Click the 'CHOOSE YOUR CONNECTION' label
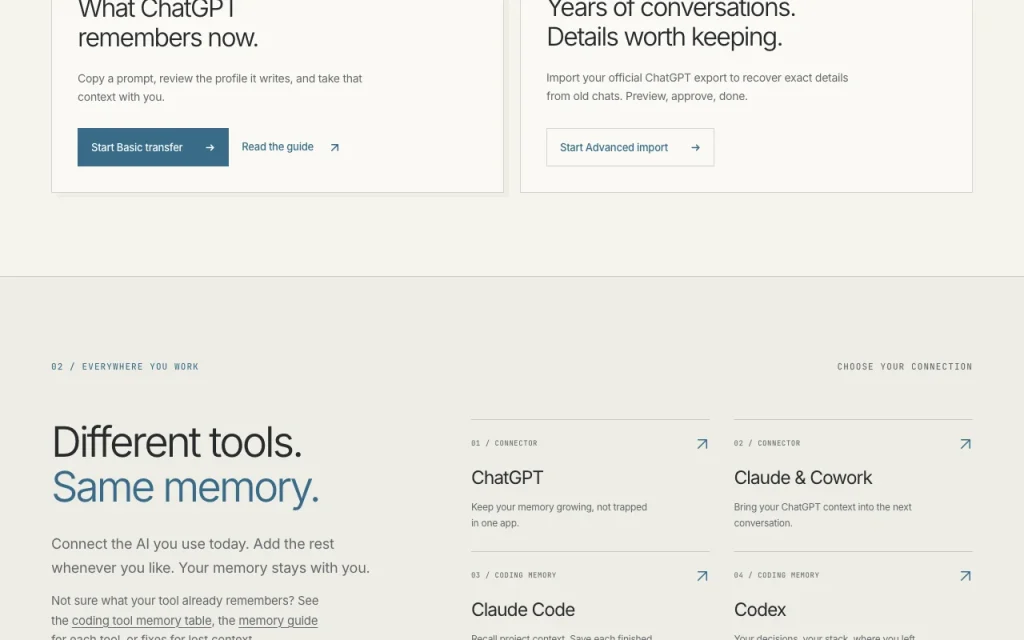This screenshot has height=640, width=1024. pos(904,366)
